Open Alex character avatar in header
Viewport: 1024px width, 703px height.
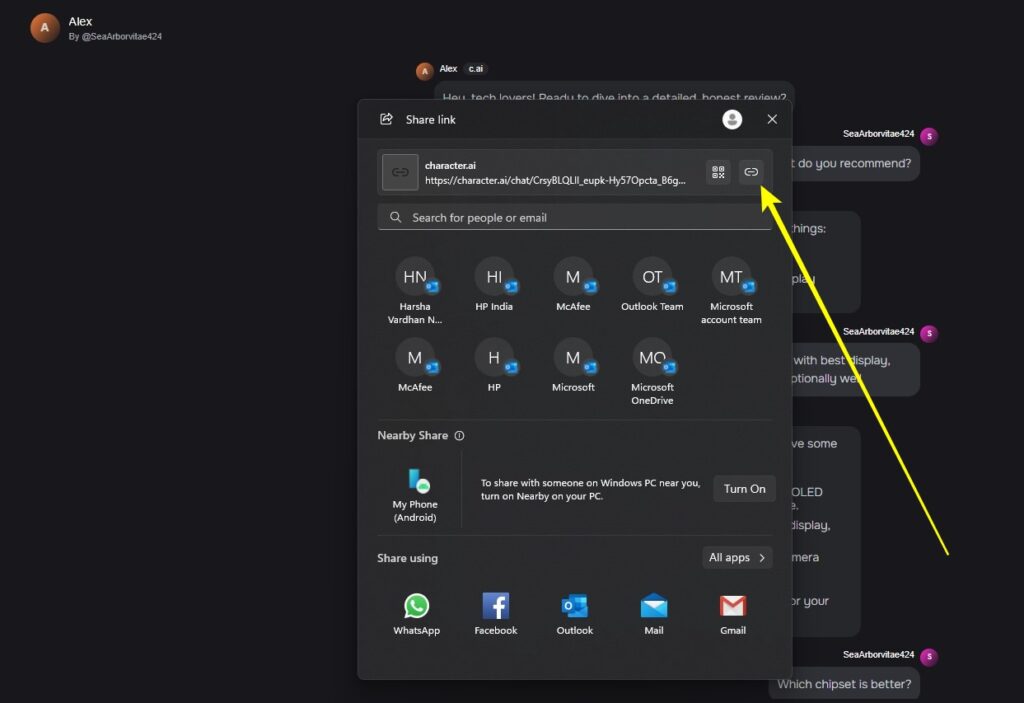[x=44, y=28]
